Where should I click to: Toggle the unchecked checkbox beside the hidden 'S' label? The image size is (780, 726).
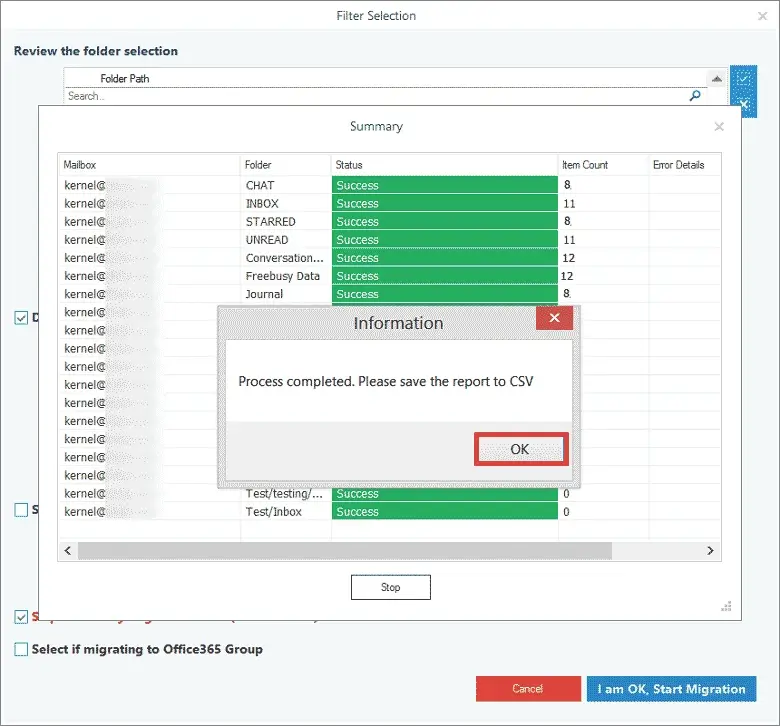pos(21,510)
